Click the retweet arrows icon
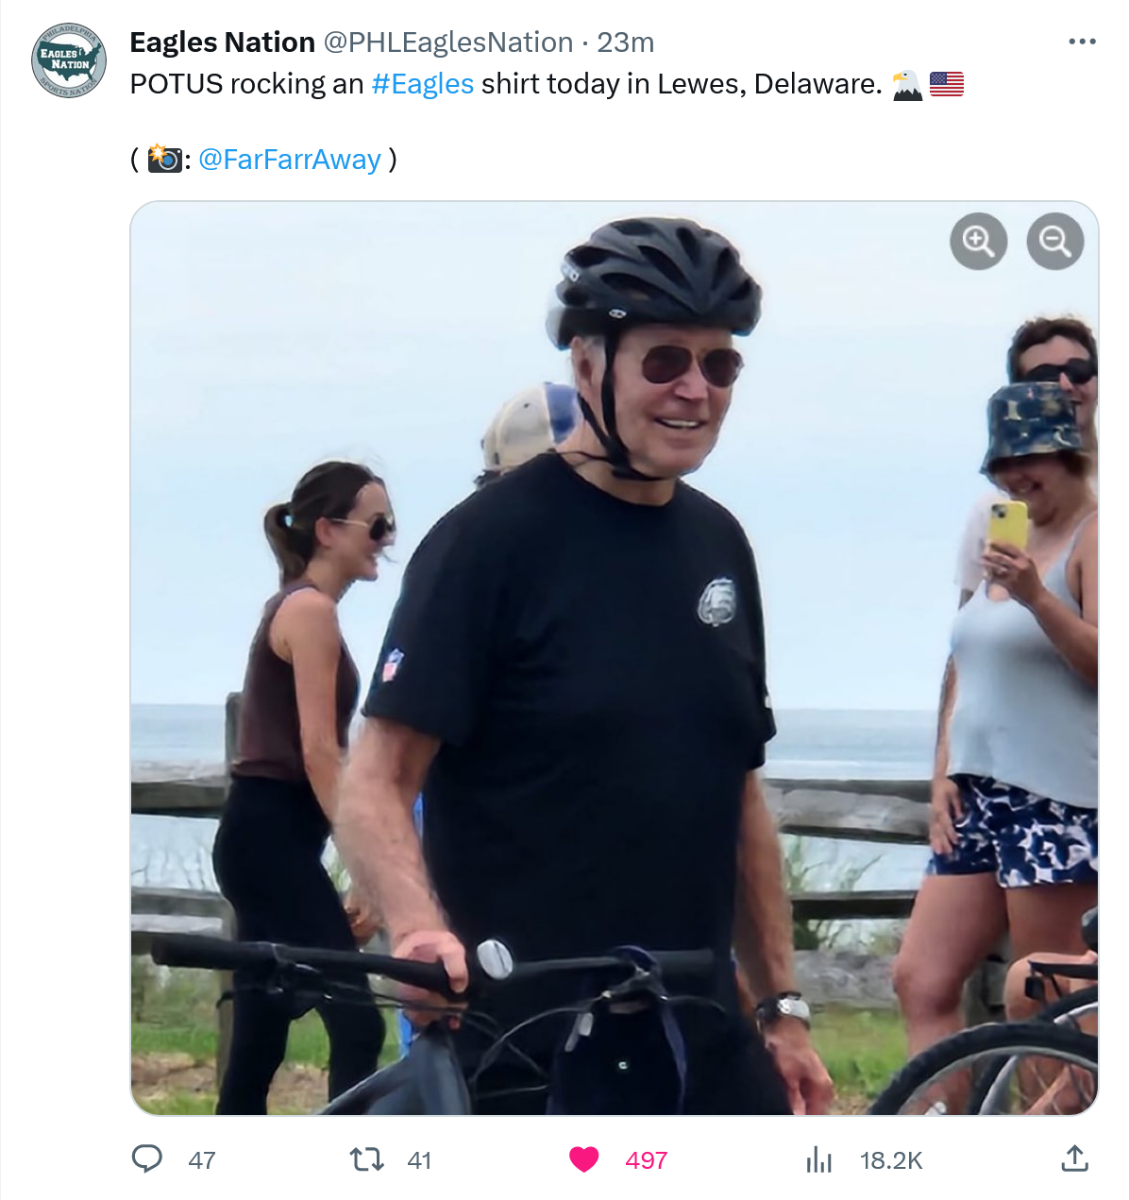This screenshot has height=1200, width=1129. tap(366, 1159)
